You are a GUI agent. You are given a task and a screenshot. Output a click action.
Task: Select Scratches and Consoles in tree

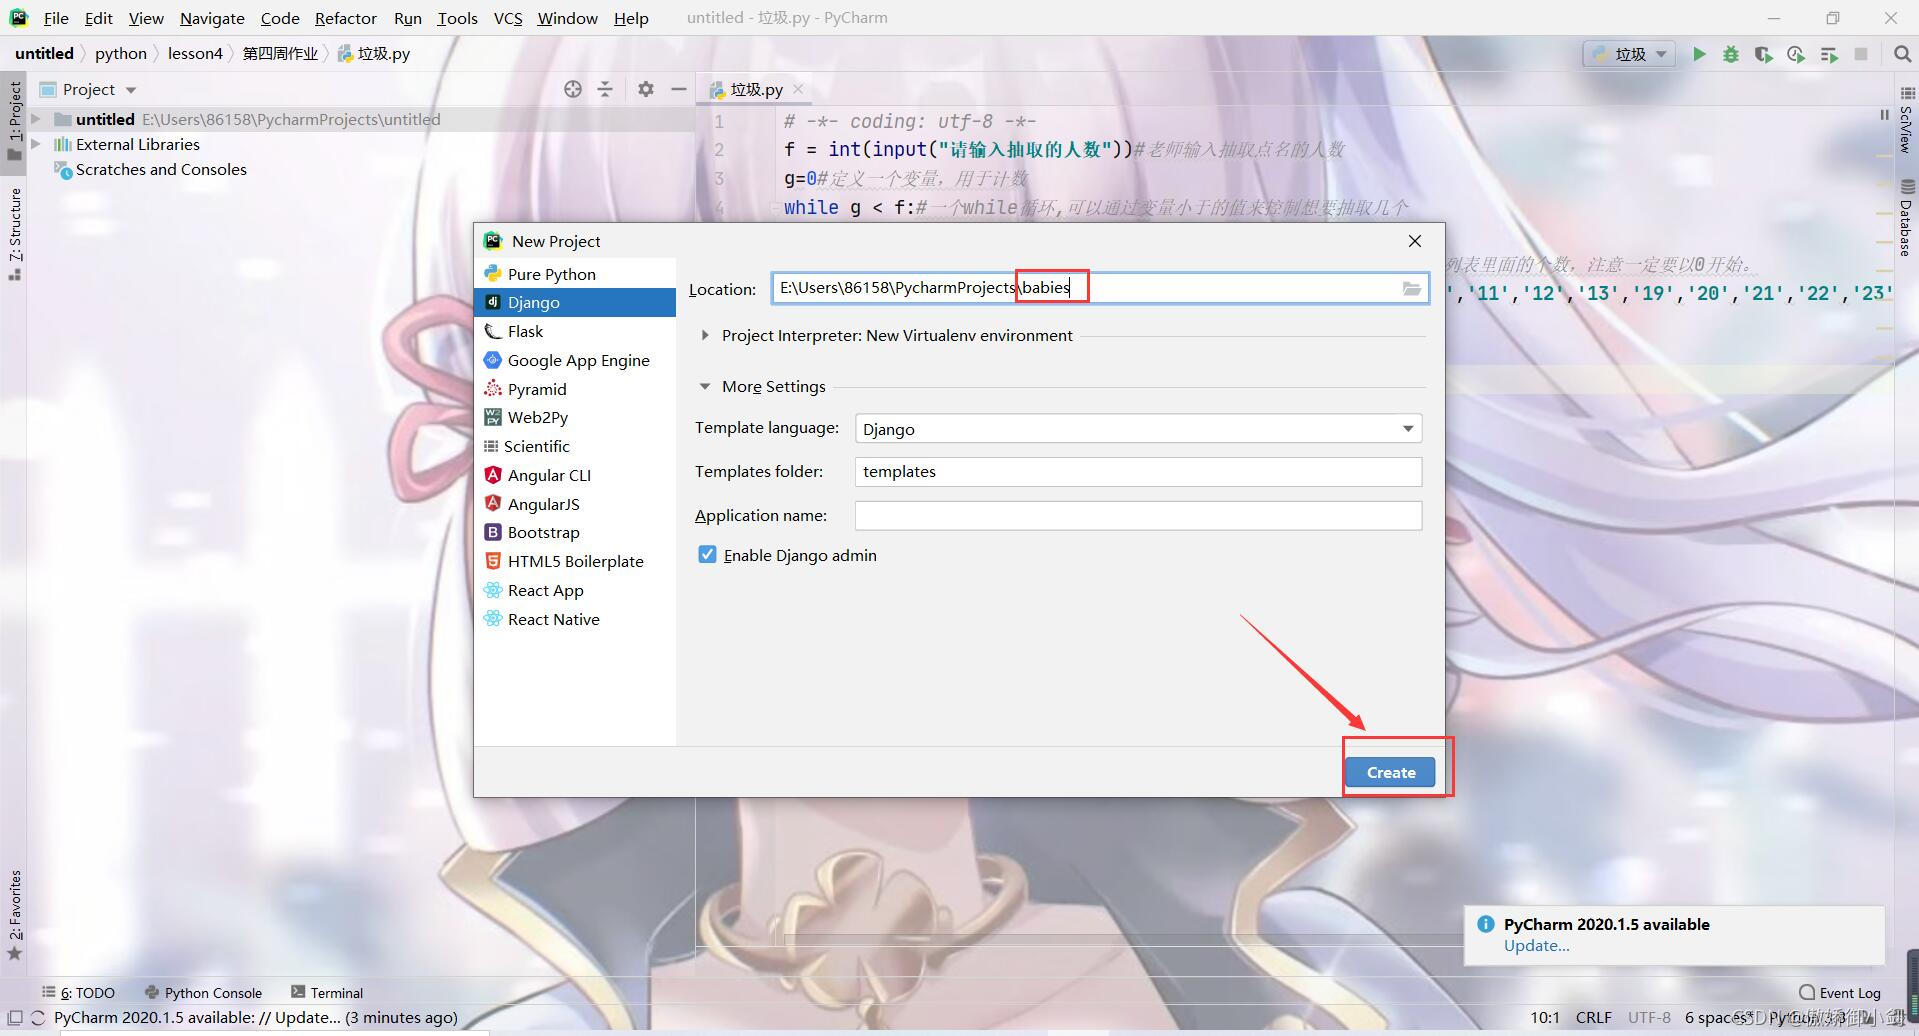(161, 169)
